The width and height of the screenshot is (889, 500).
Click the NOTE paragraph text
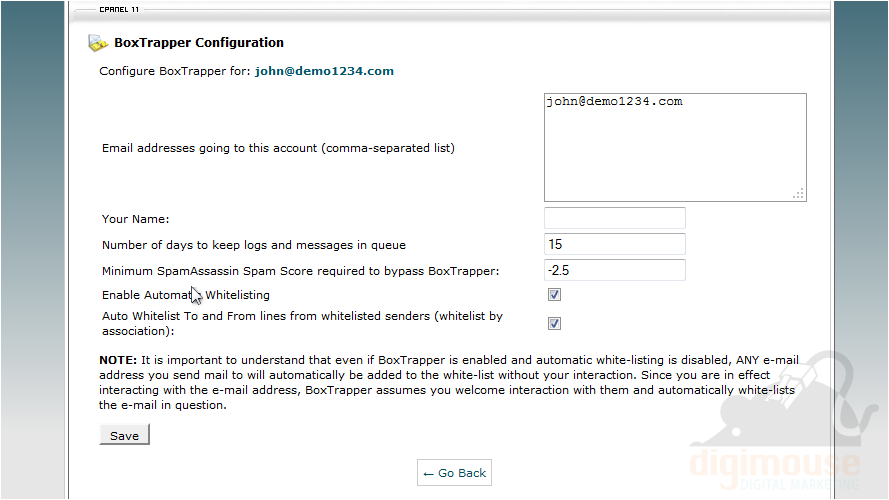pyautogui.click(x=449, y=383)
